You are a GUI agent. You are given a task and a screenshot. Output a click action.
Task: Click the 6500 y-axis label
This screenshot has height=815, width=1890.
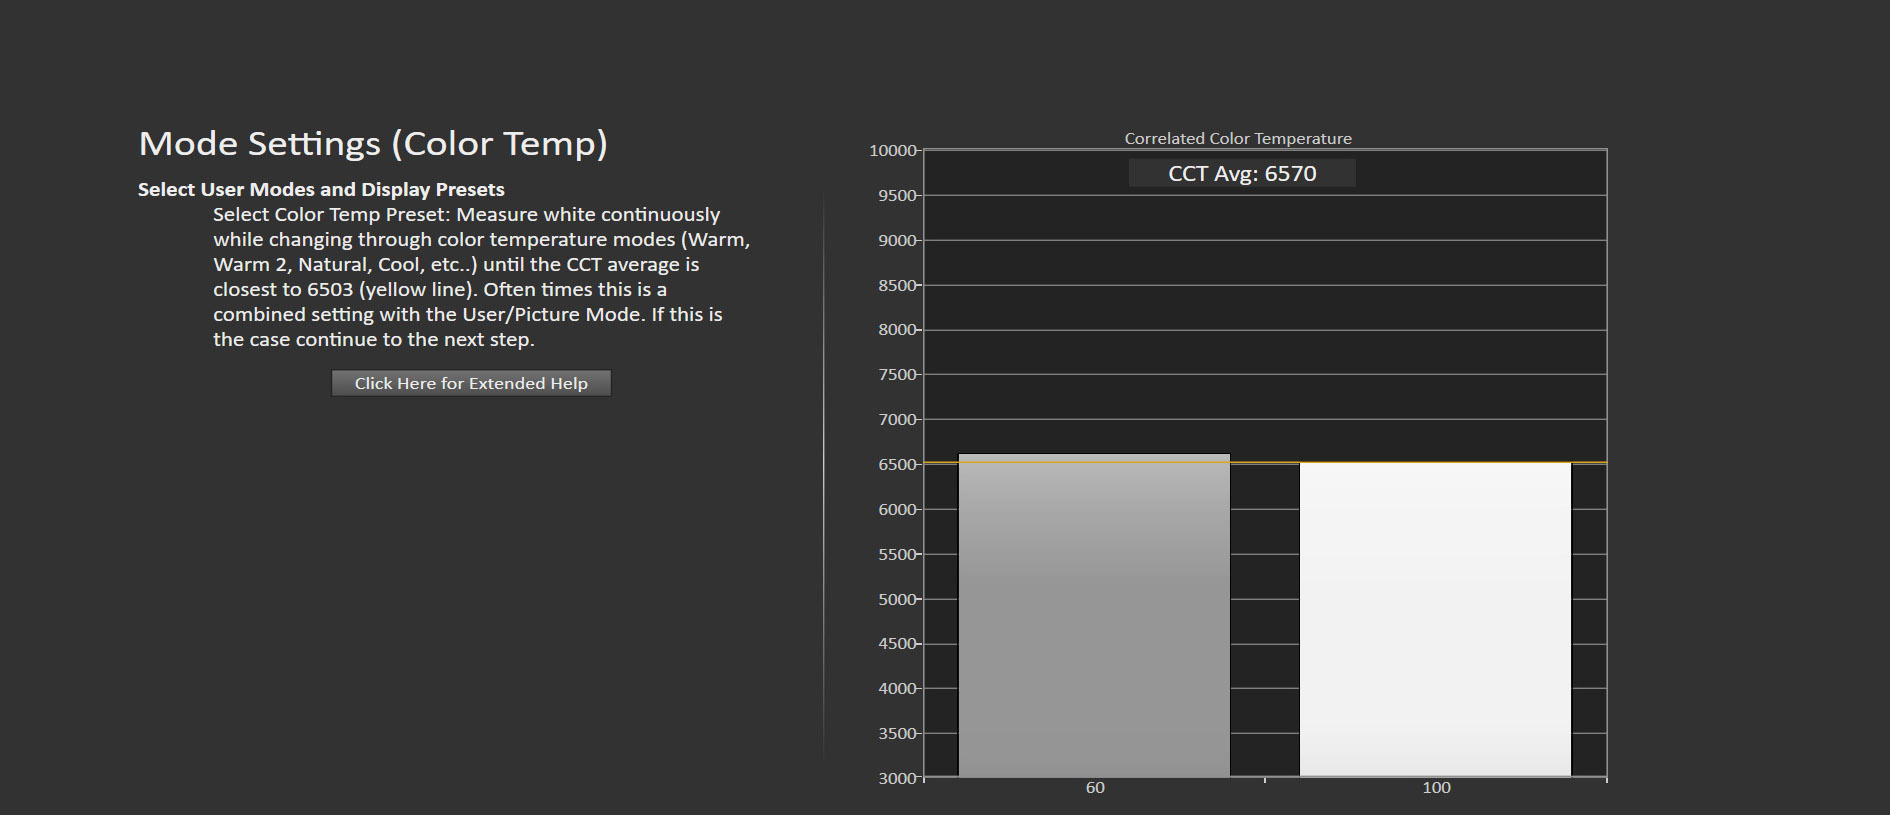pyautogui.click(x=898, y=465)
